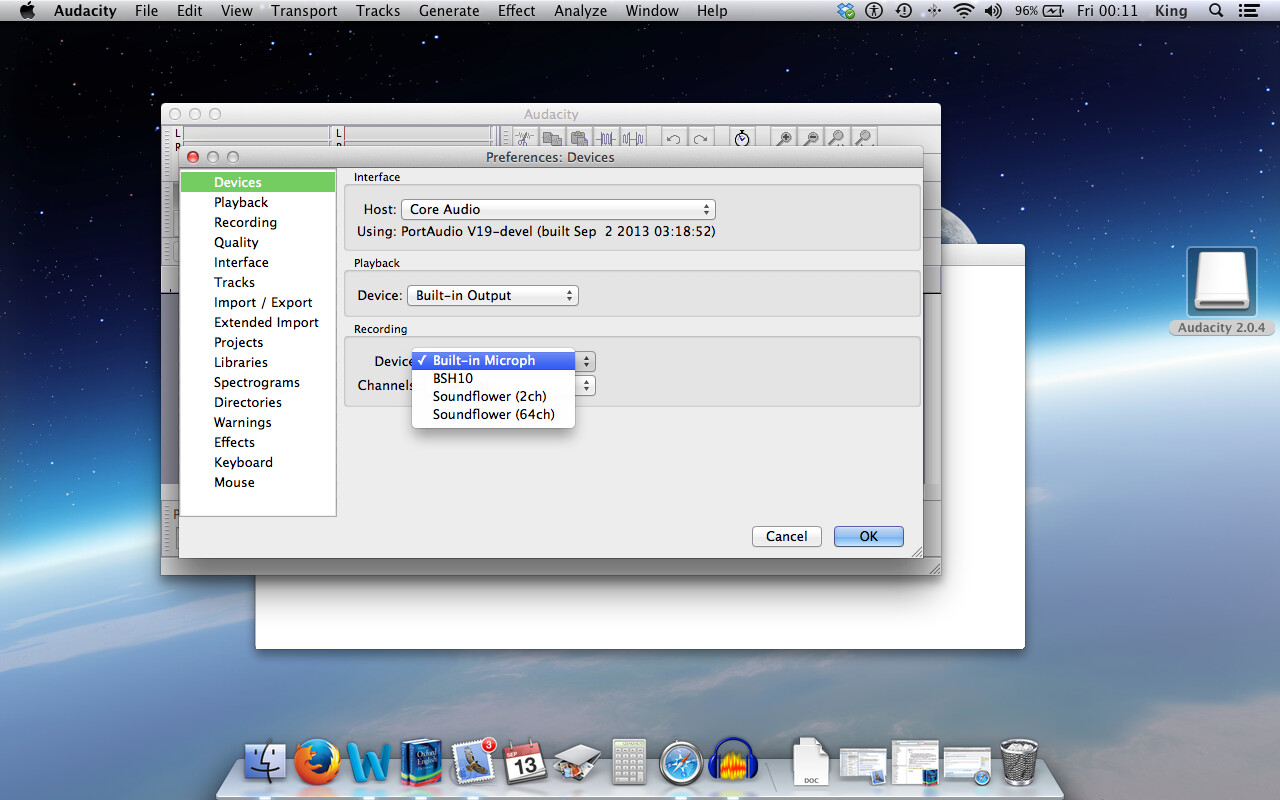This screenshot has width=1280, height=800.
Task: Open the blue W app in Dock
Action: click(x=369, y=763)
